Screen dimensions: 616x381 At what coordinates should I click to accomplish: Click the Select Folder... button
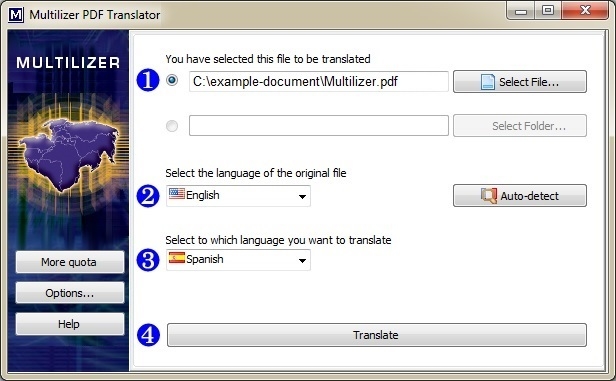520,126
